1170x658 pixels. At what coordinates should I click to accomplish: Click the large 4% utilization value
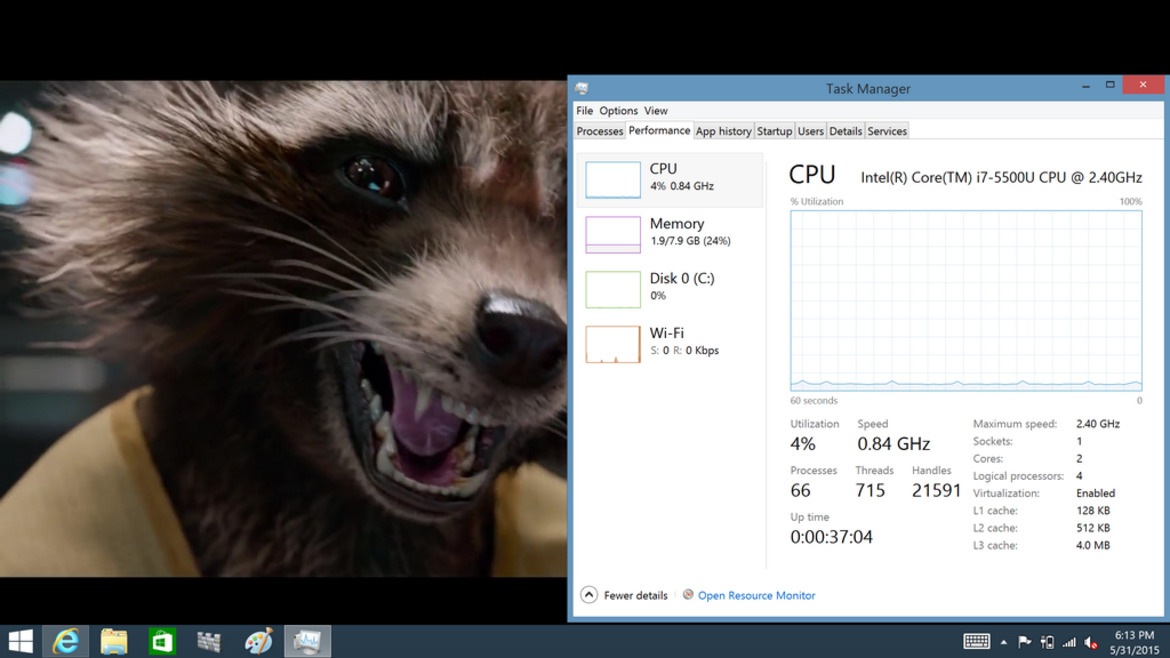tap(803, 444)
